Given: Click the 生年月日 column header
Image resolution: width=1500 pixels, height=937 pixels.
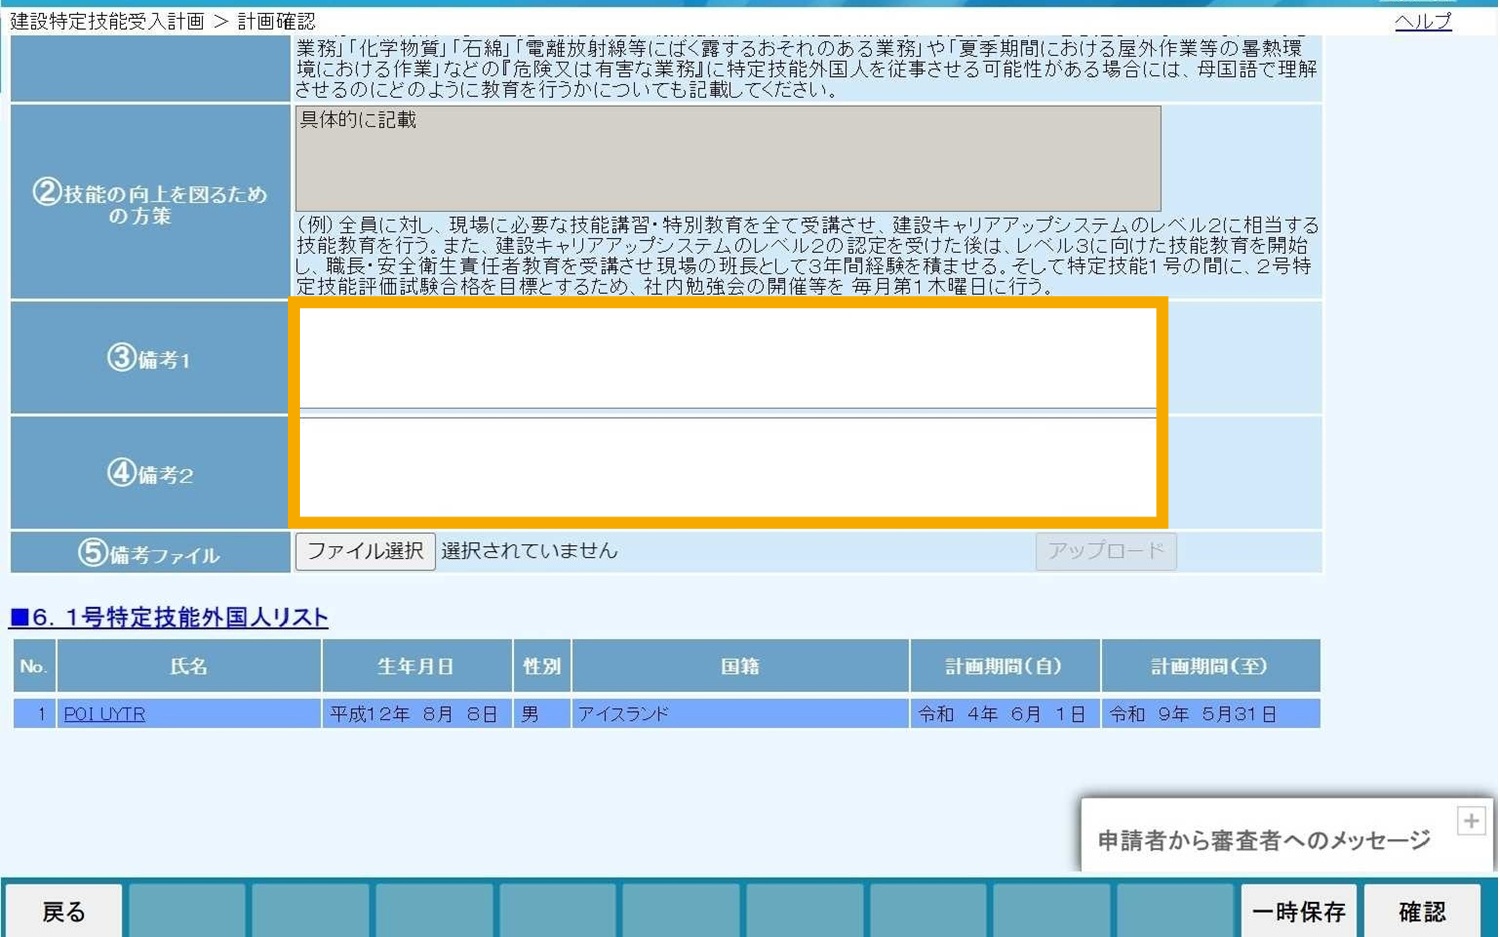Looking at the screenshot, I should click(x=416, y=666).
